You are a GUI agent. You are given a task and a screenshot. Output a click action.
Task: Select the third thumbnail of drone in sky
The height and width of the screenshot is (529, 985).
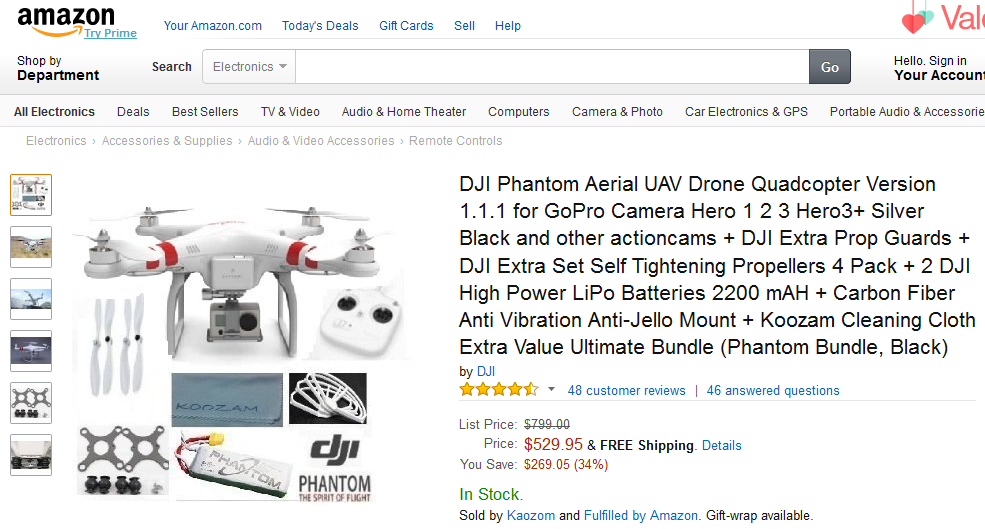tap(31, 299)
